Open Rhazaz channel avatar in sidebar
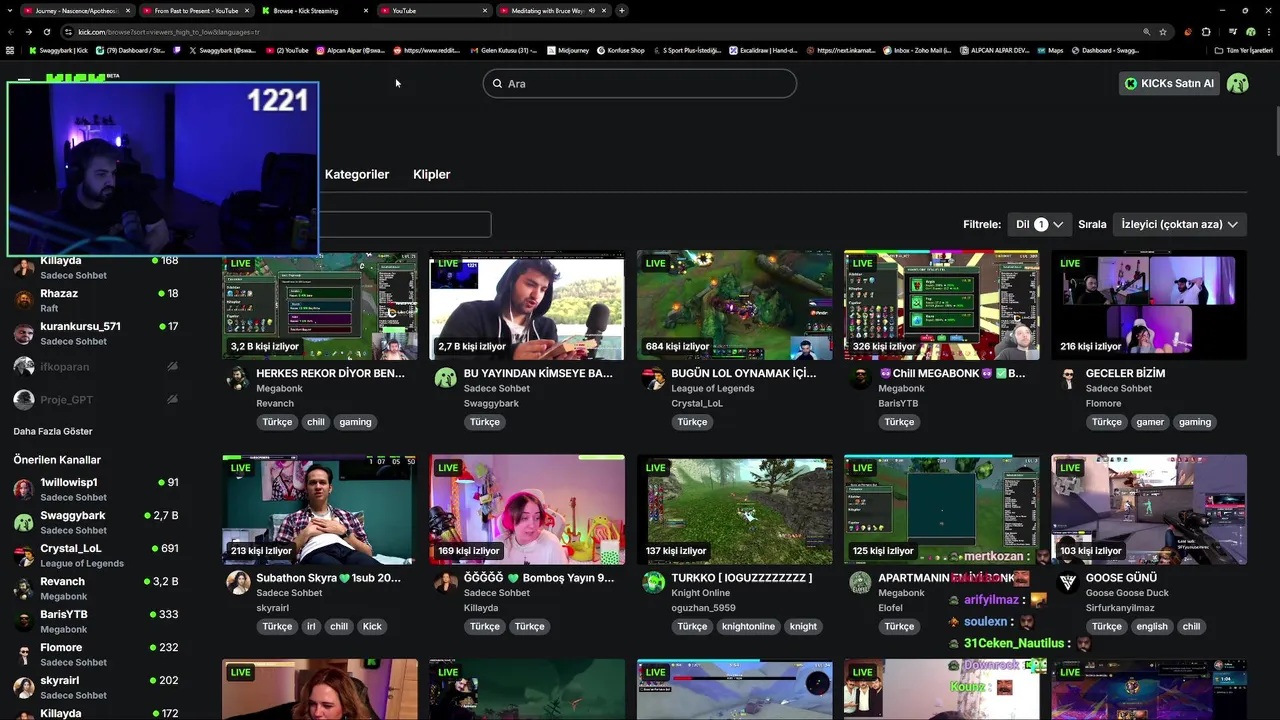The width and height of the screenshot is (1280, 720). 24,300
